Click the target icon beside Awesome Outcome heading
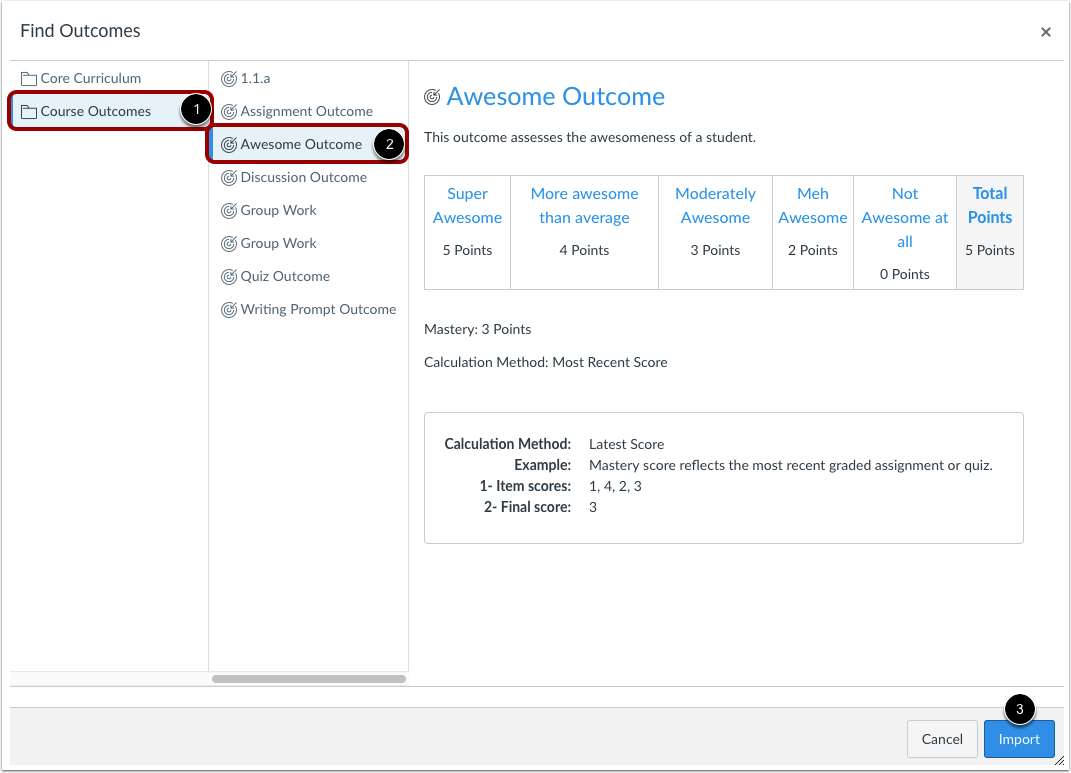 coord(432,97)
